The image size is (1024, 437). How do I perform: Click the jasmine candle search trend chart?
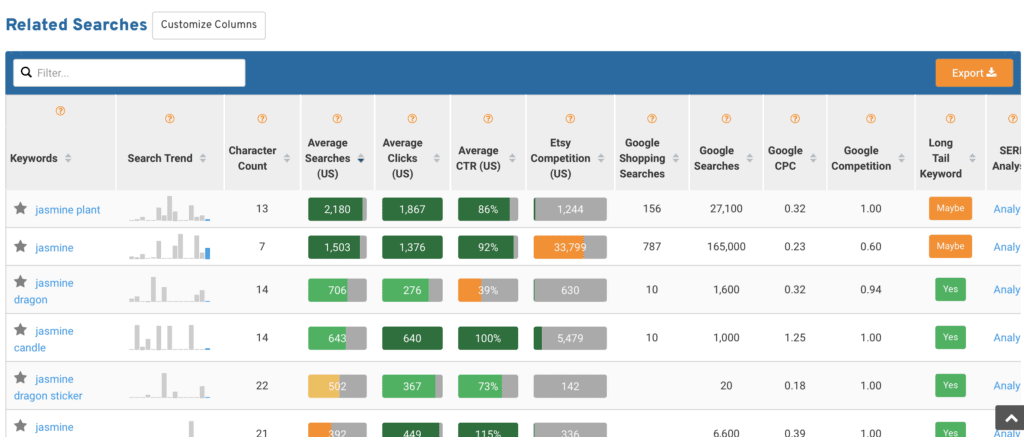click(170, 337)
